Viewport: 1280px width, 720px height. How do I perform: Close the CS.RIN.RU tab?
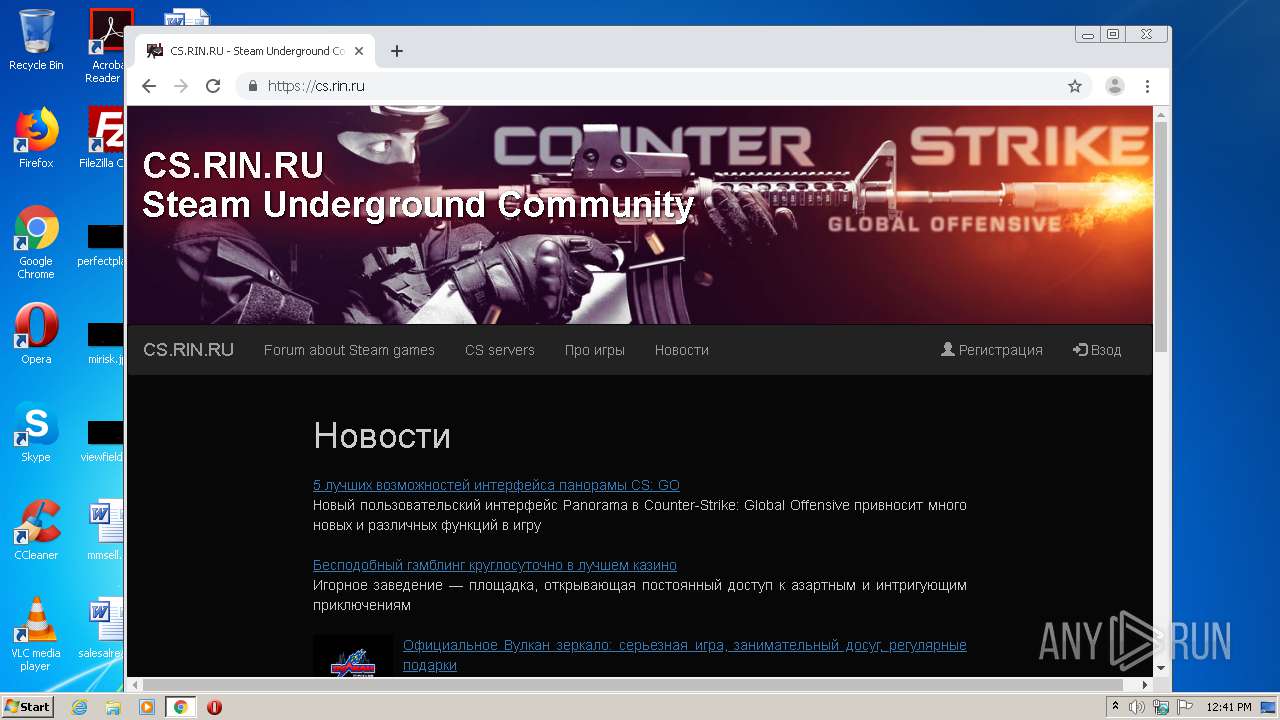click(359, 51)
